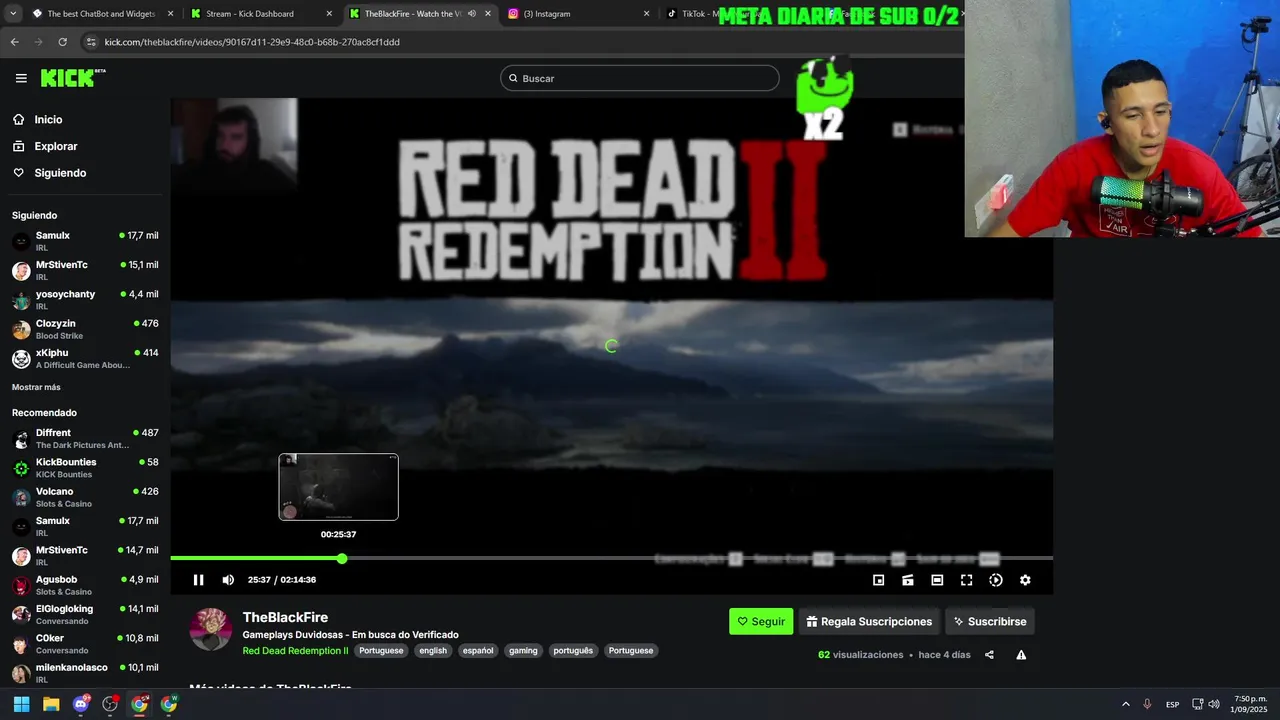
Task: Focus the Buscar search field
Action: (x=640, y=78)
